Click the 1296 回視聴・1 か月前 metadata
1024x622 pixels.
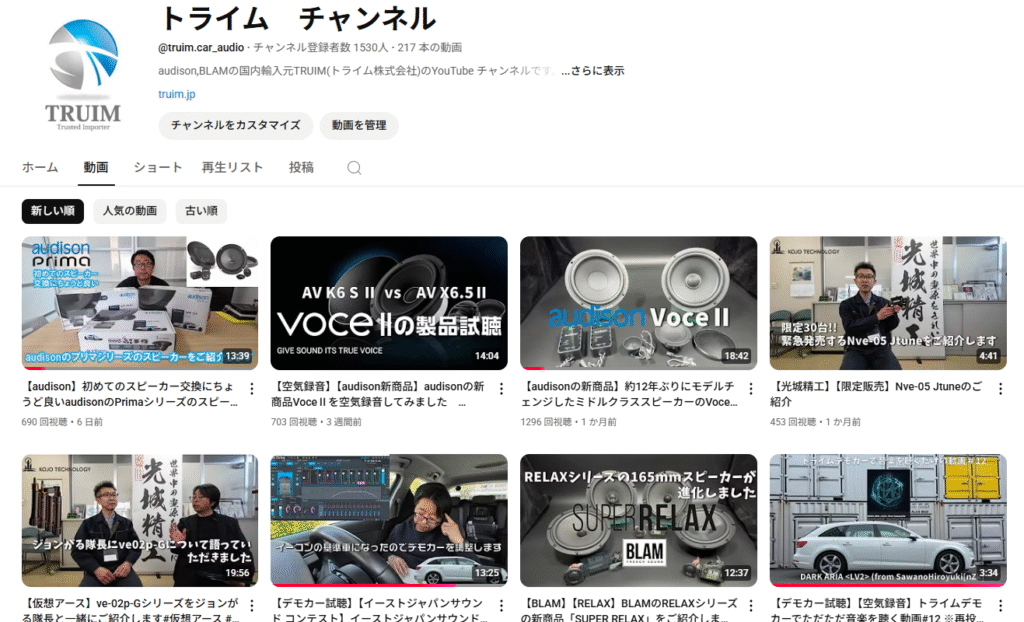tap(569, 422)
